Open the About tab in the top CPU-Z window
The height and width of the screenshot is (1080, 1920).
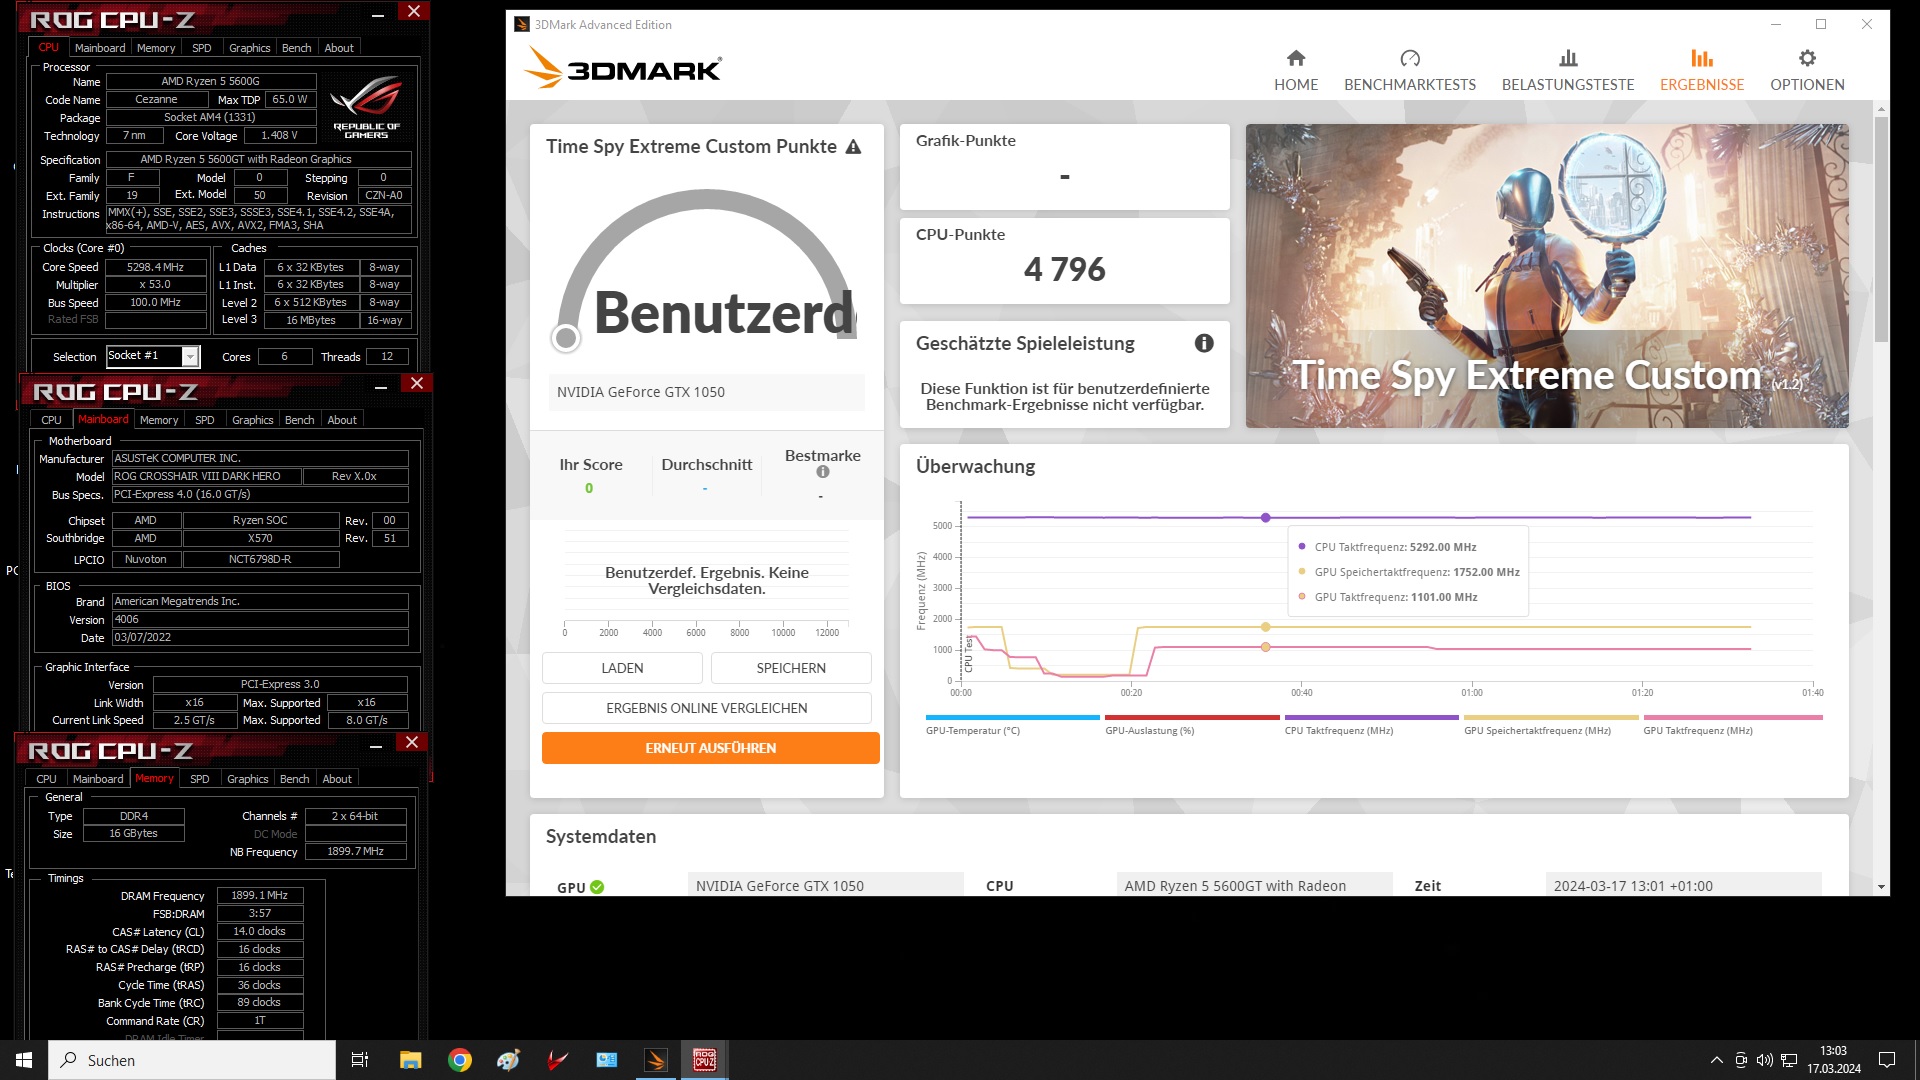tap(339, 48)
